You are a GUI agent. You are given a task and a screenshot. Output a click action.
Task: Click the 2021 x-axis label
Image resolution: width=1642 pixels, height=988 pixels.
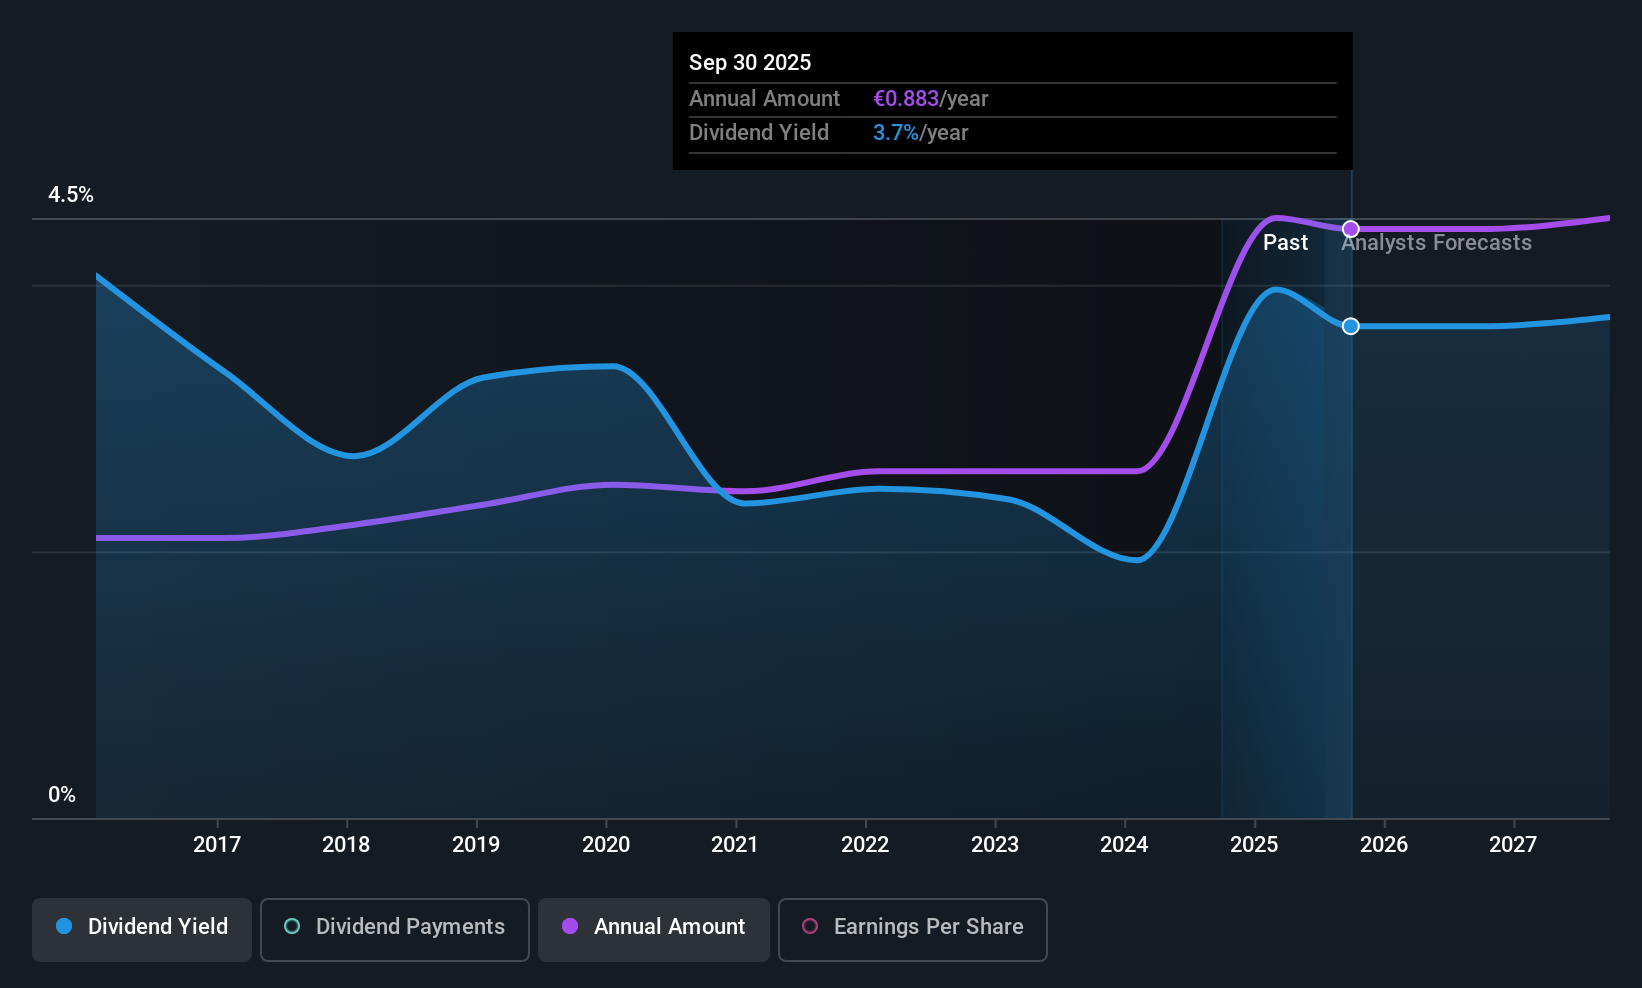(735, 845)
